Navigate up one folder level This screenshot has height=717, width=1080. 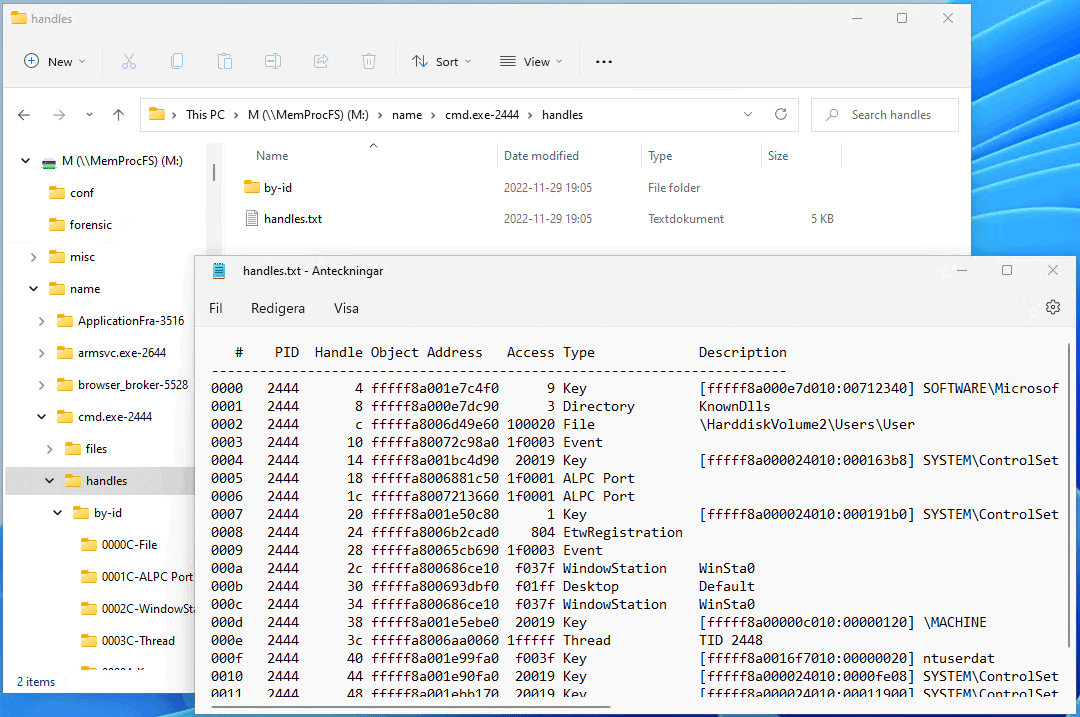tap(117, 114)
